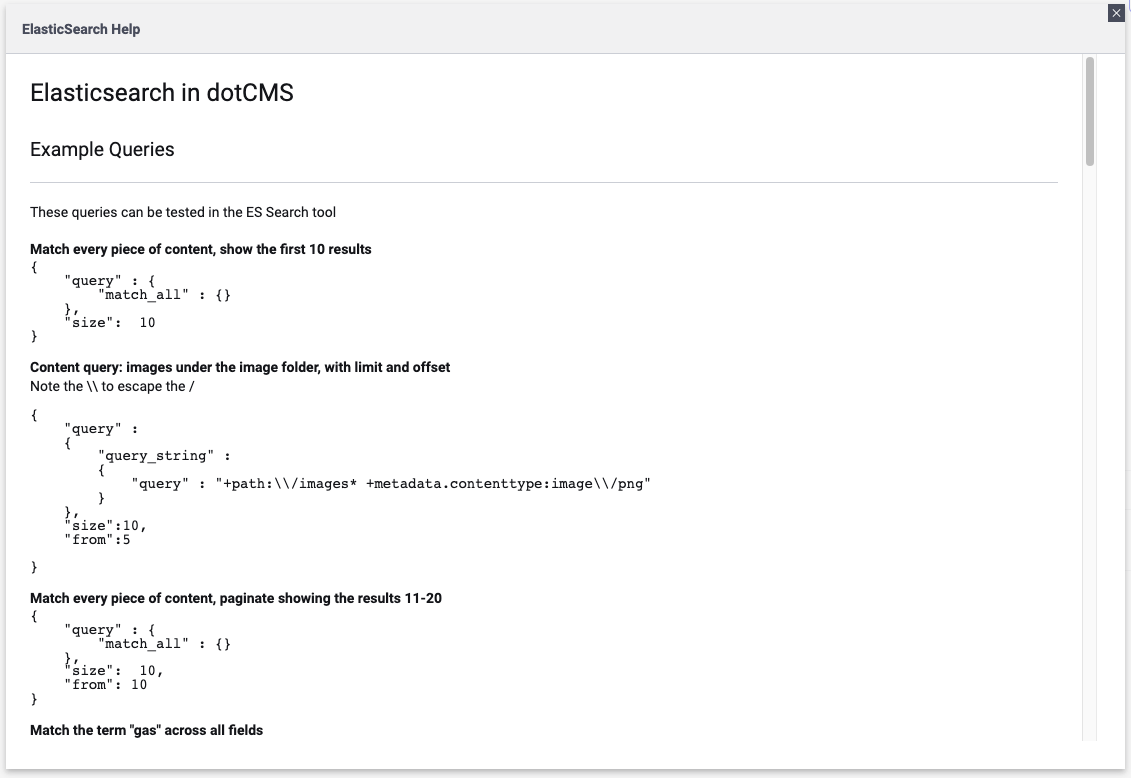
Task: Click the "query_string" code line
Action: tap(165, 456)
